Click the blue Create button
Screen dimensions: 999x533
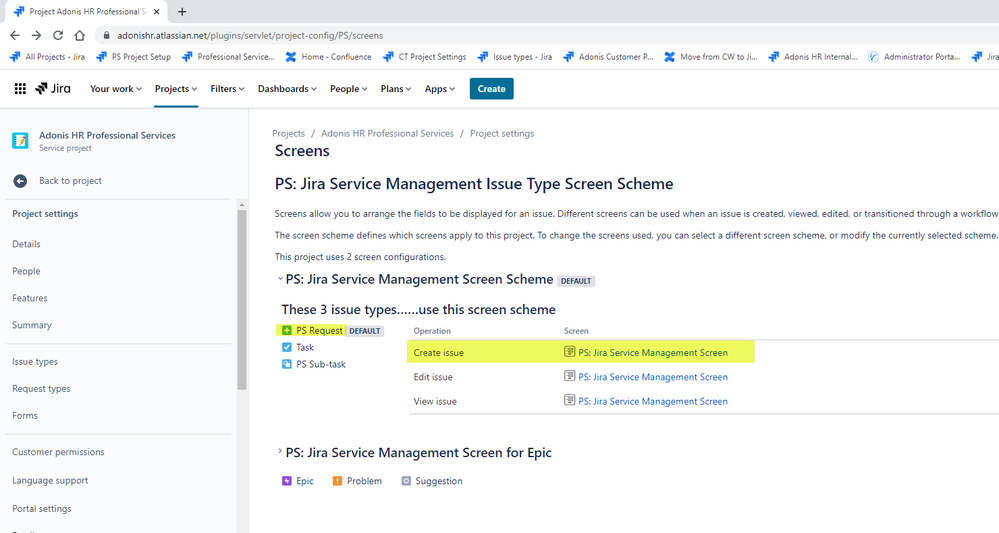tap(491, 89)
